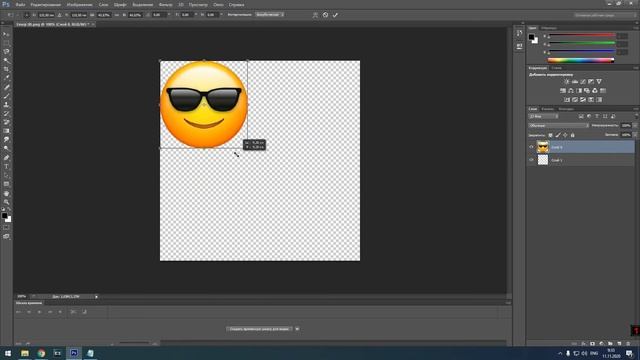Add a Levels adjustment
Image resolution: width=640 pixels, height=360 pixels.
pyautogui.click(x=575, y=82)
